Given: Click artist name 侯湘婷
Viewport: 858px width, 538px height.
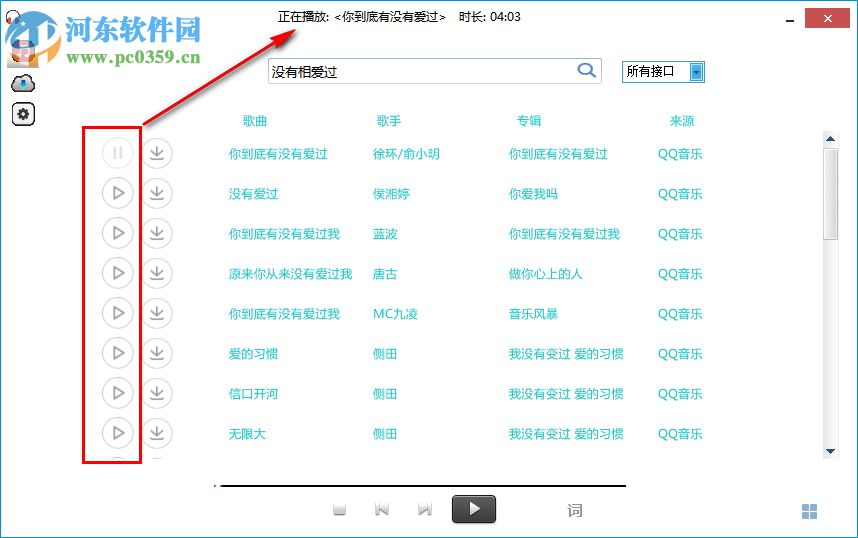Looking at the screenshot, I should pos(391,194).
